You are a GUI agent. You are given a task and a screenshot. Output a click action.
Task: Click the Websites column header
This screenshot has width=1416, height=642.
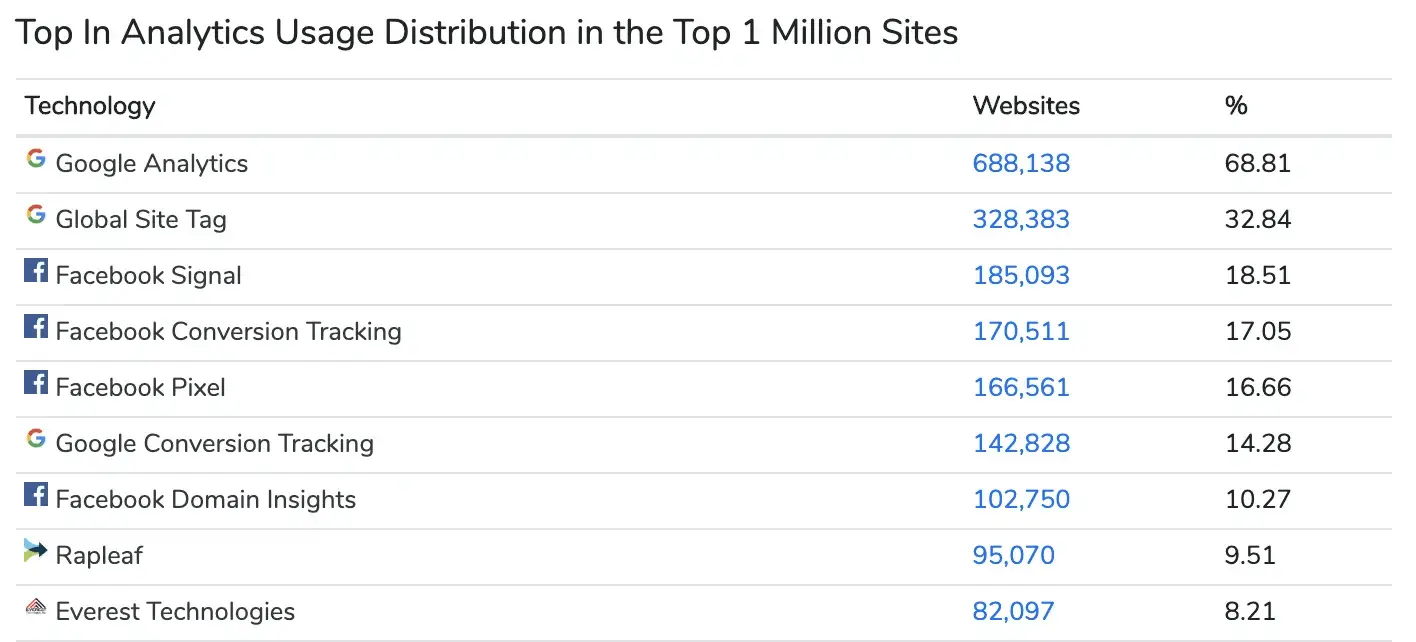coord(1026,105)
